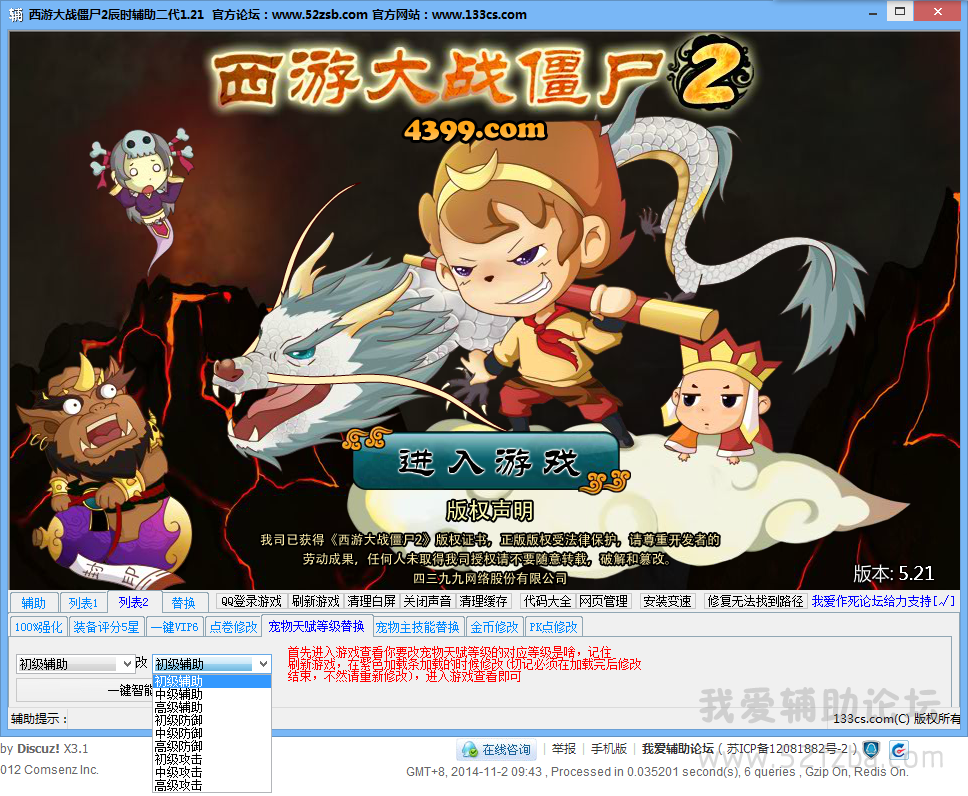Select 中级攻击 in the dropdown list

pos(212,773)
